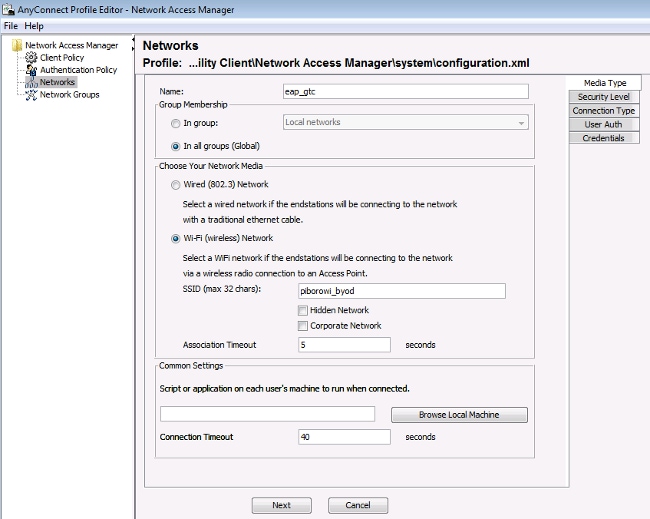Enable the Corporate Network checkbox
Screen dimensions: 650x519
click(303, 326)
